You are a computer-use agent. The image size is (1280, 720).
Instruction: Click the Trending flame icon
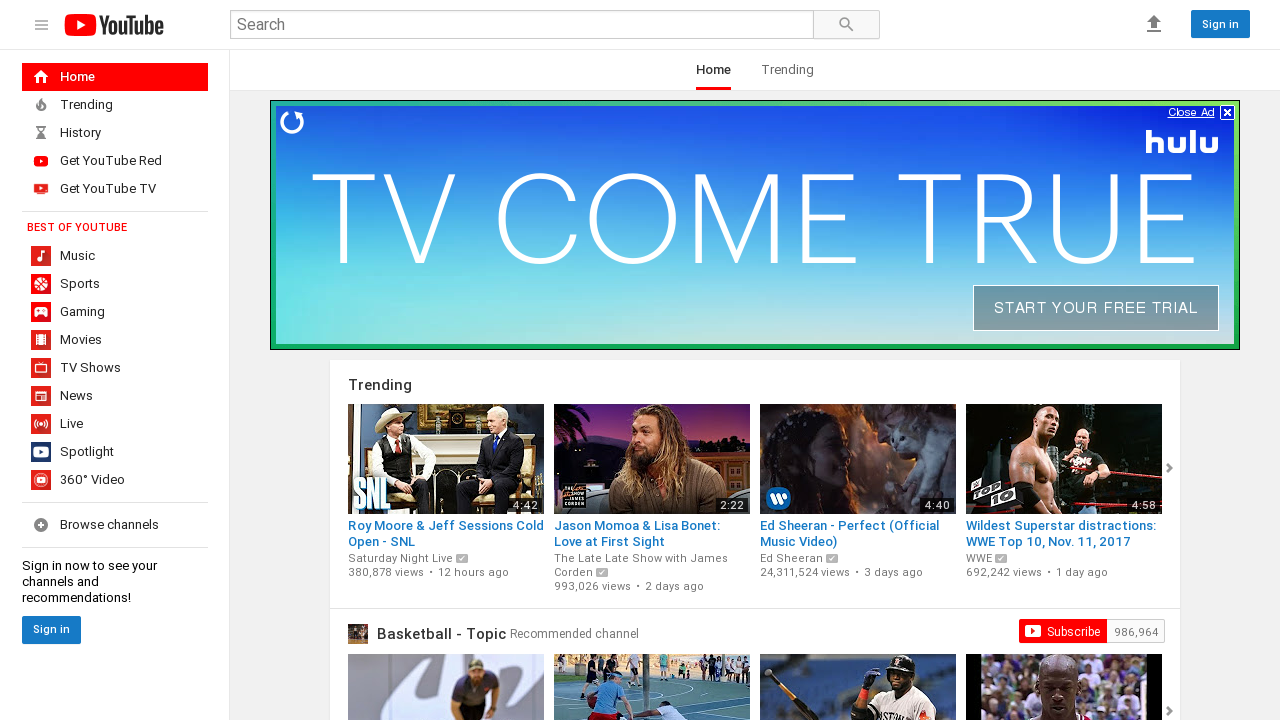41,105
